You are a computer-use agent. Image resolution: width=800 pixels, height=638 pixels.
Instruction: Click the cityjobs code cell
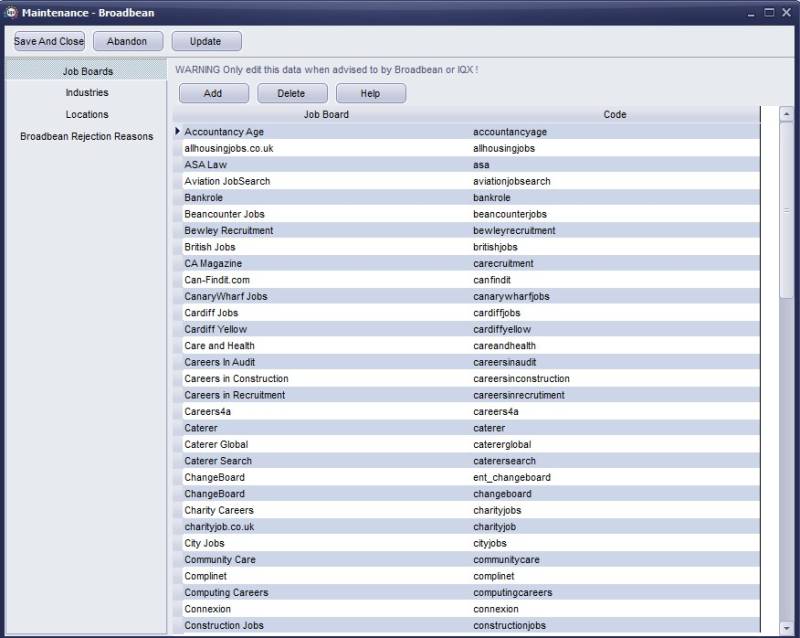point(615,543)
